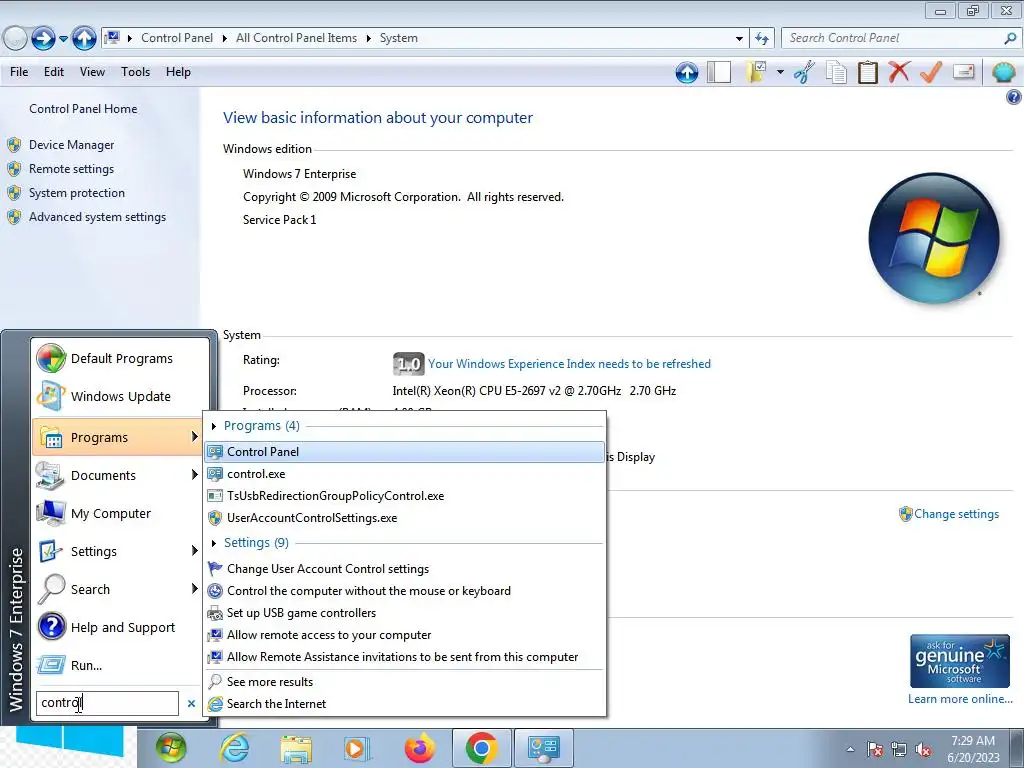Image resolution: width=1024 pixels, height=768 pixels.
Task: Open Run... from the Start menu
Action: [118, 665]
